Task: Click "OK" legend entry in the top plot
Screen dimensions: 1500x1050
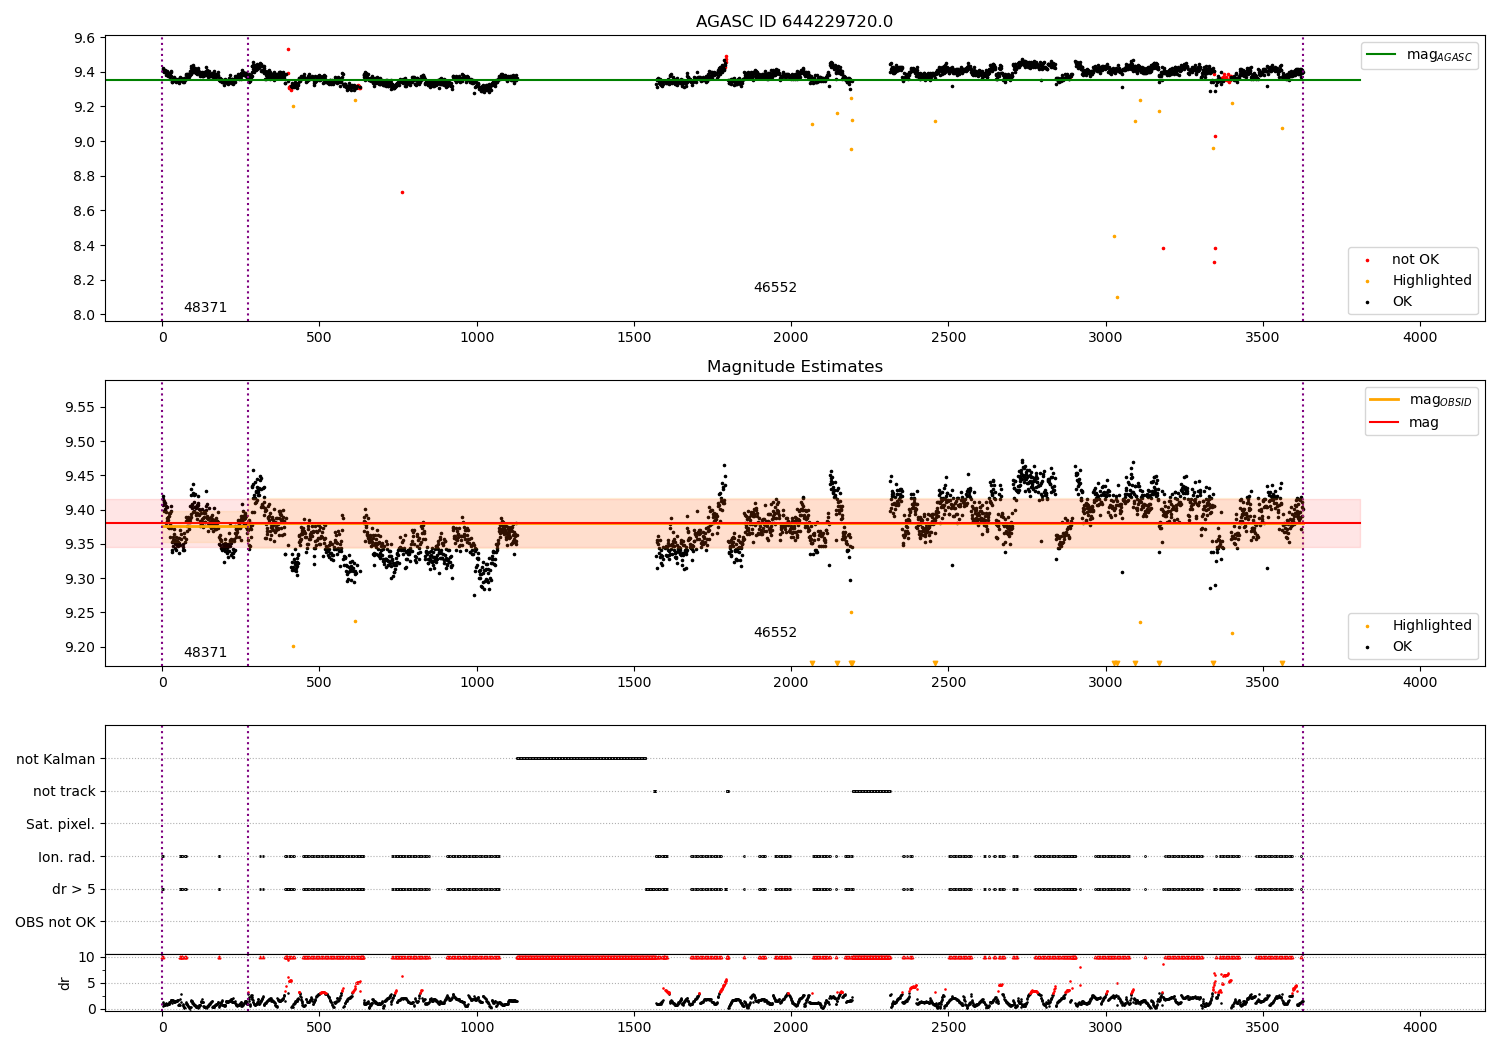Action: click(1402, 302)
